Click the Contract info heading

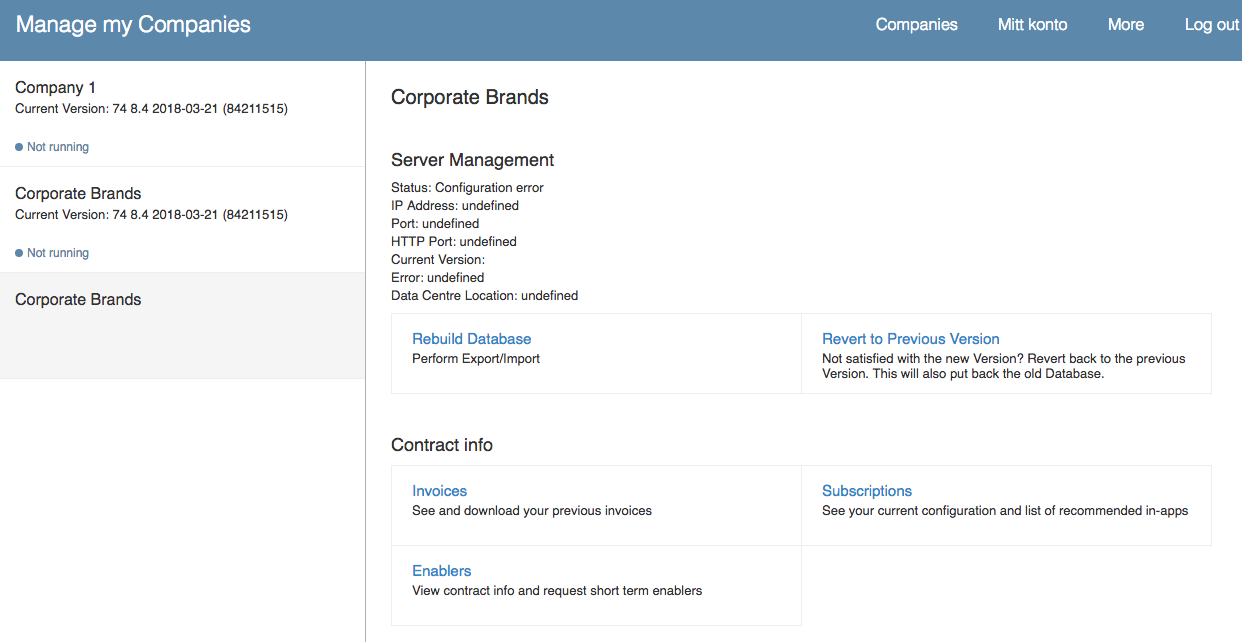(x=441, y=445)
